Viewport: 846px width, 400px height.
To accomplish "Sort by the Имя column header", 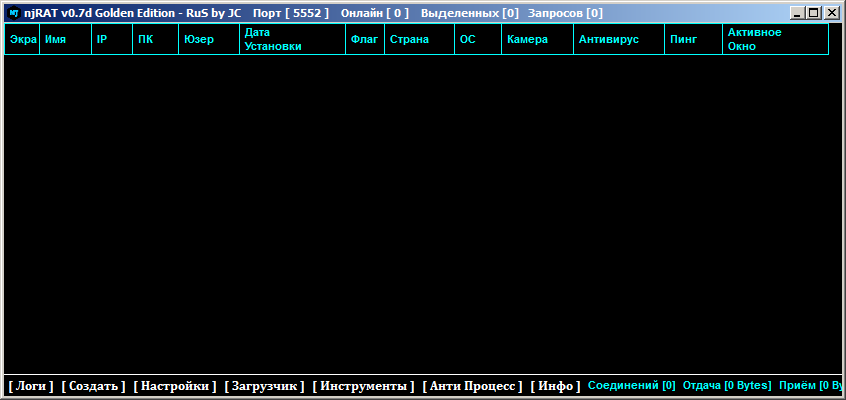I will coord(65,39).
